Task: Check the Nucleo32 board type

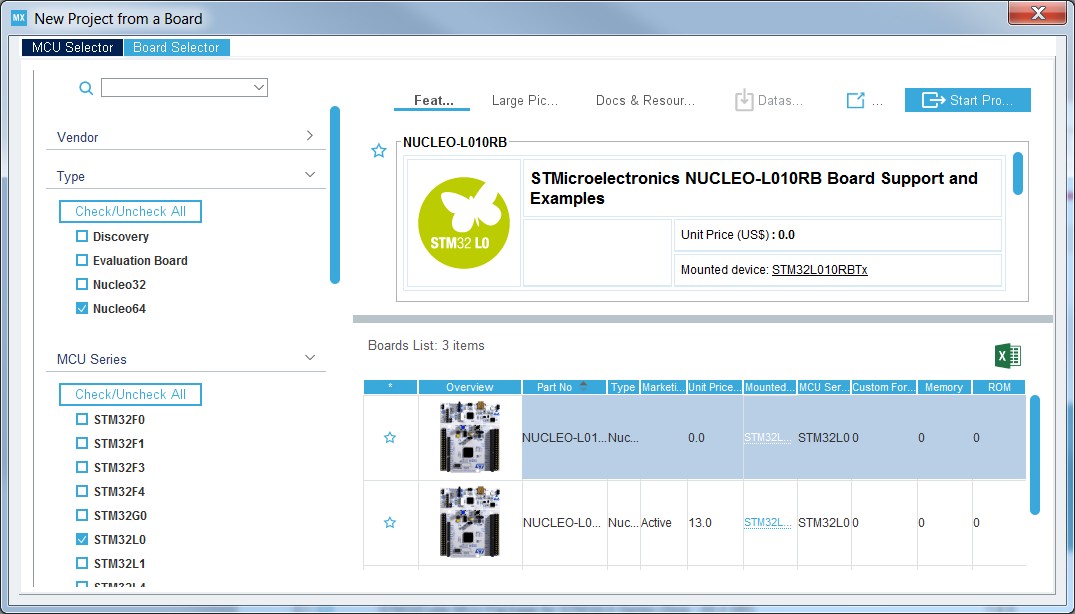Action: [x=82, y=284]
